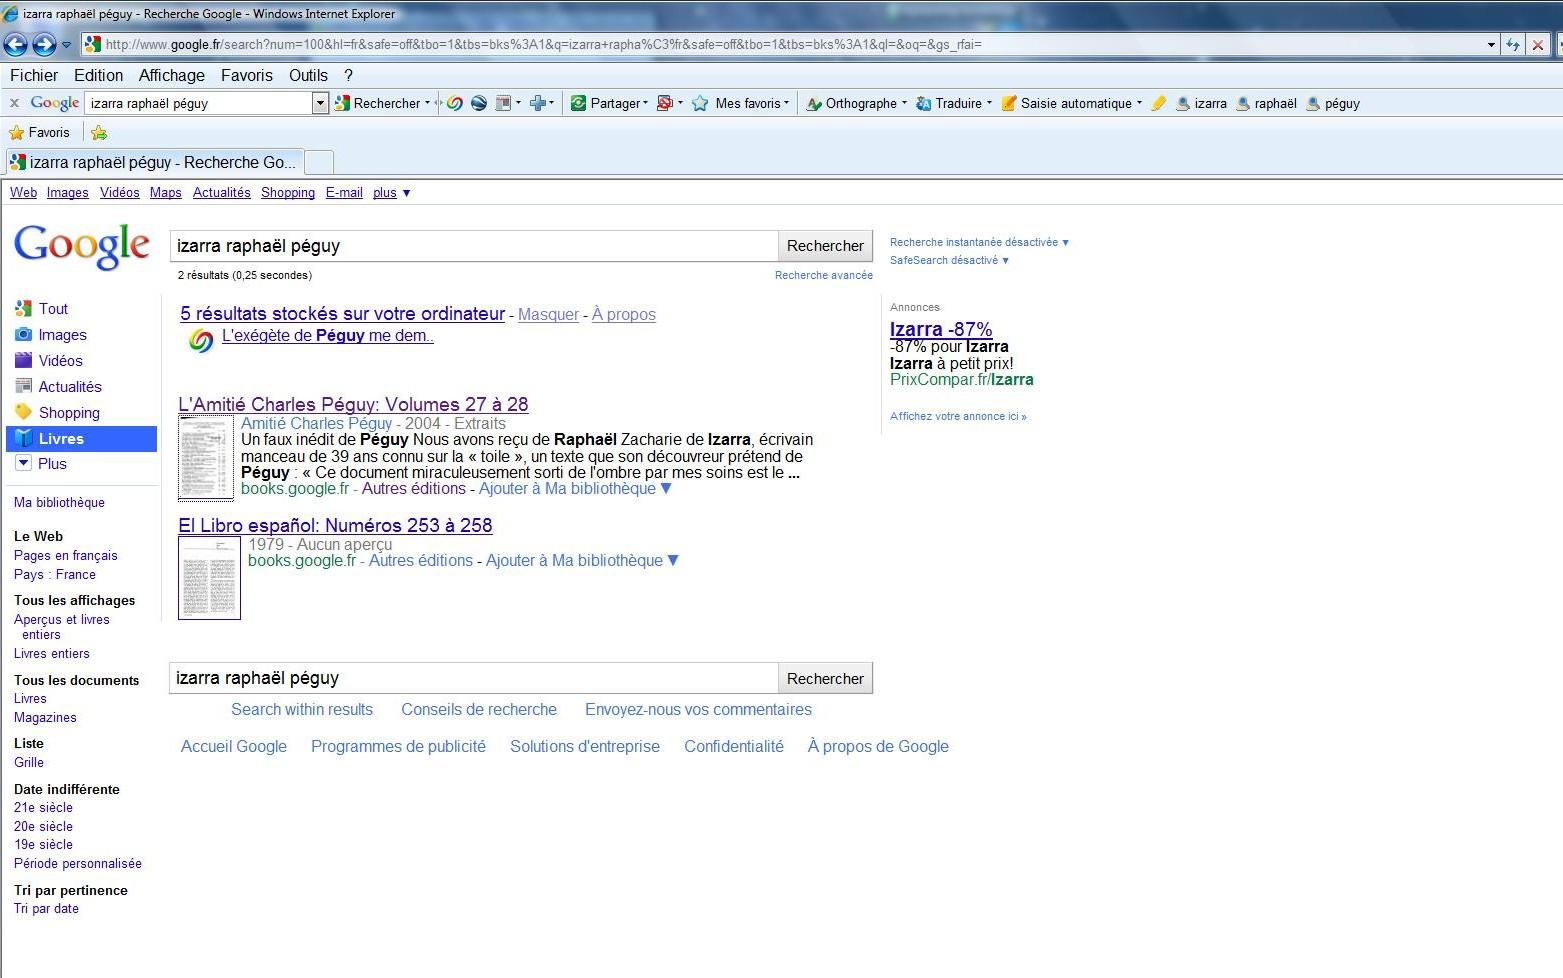Viewport: 1563px width, 978px height.
Task: Click the blue plus add-buttons icon
Action: (x=538, y=103)
